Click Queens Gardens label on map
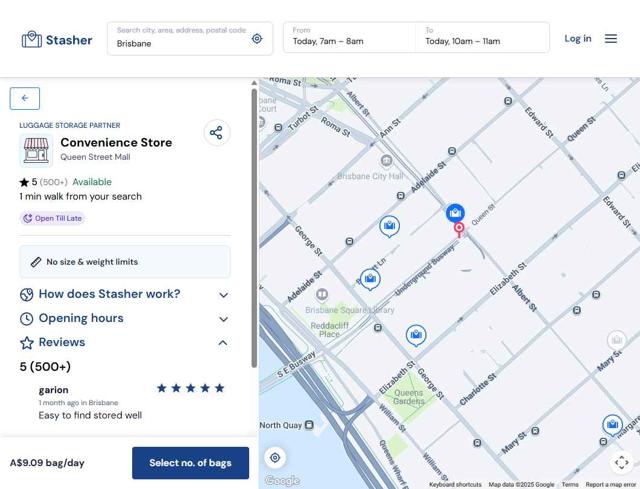Viewport: 640px width, 489px height. coord(409,397)
